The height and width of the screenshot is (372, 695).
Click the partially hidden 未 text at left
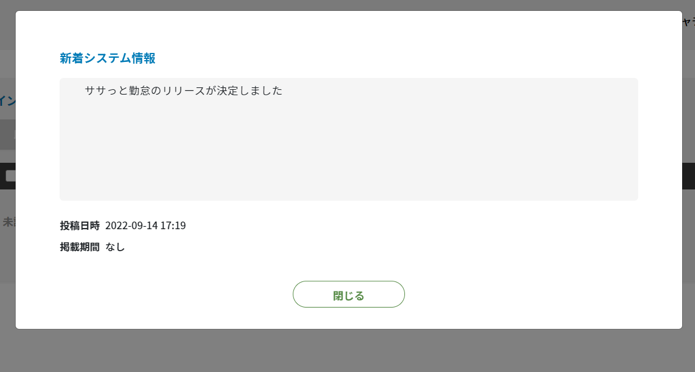(x=8, y=222)
